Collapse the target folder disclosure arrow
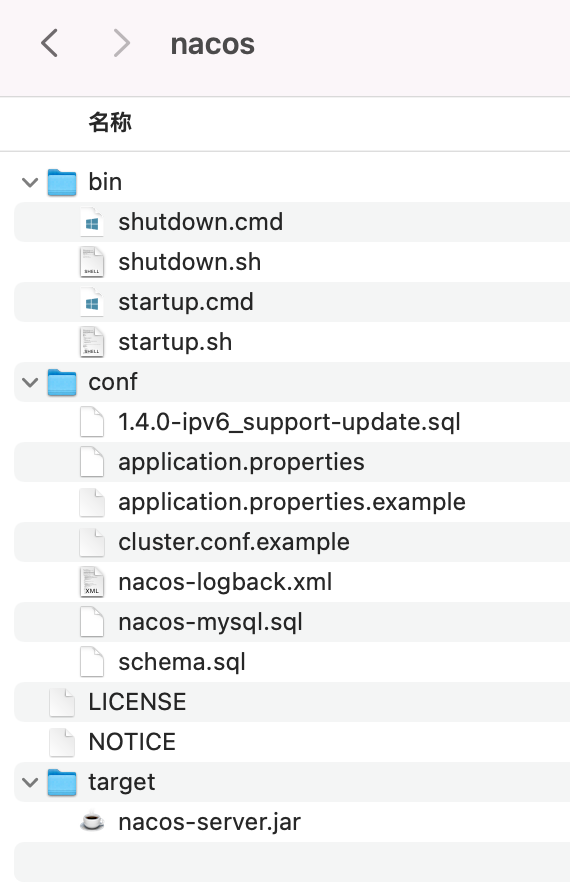Screen dimensions: 570x892 (30, 782)
